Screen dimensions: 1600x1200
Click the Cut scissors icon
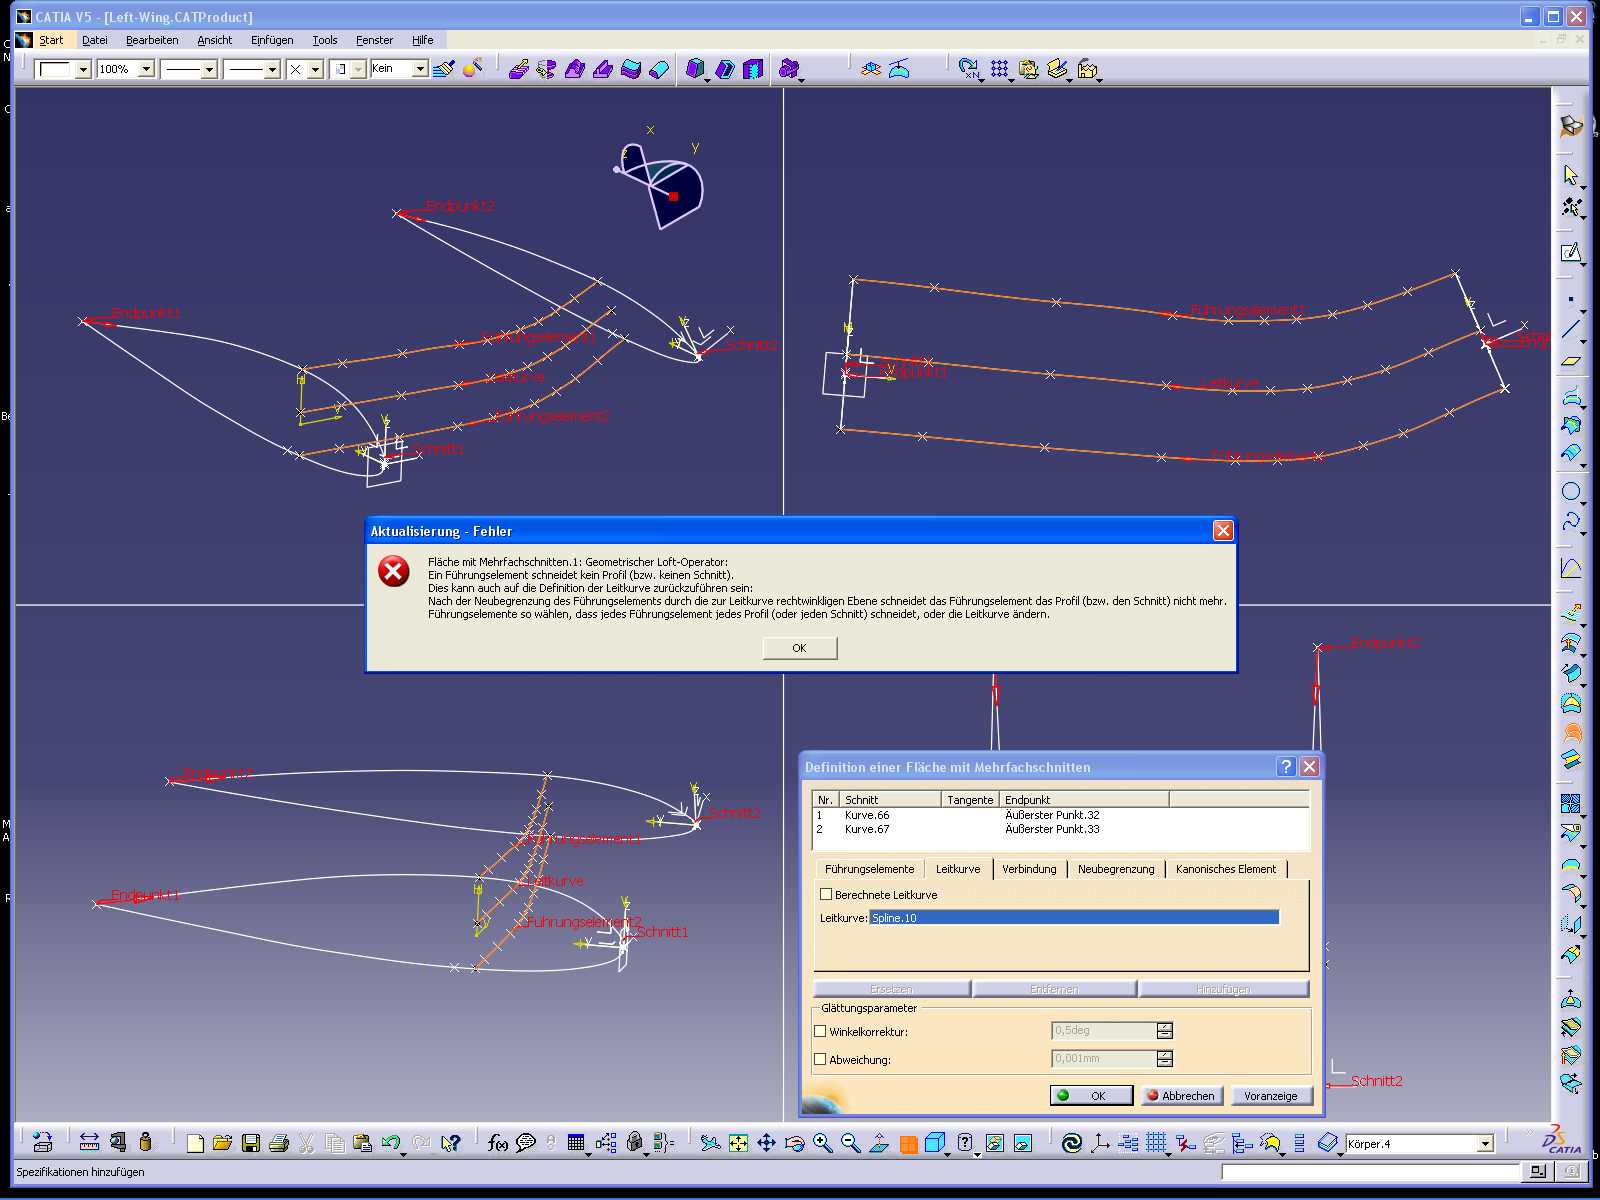tap(307, 1142)
